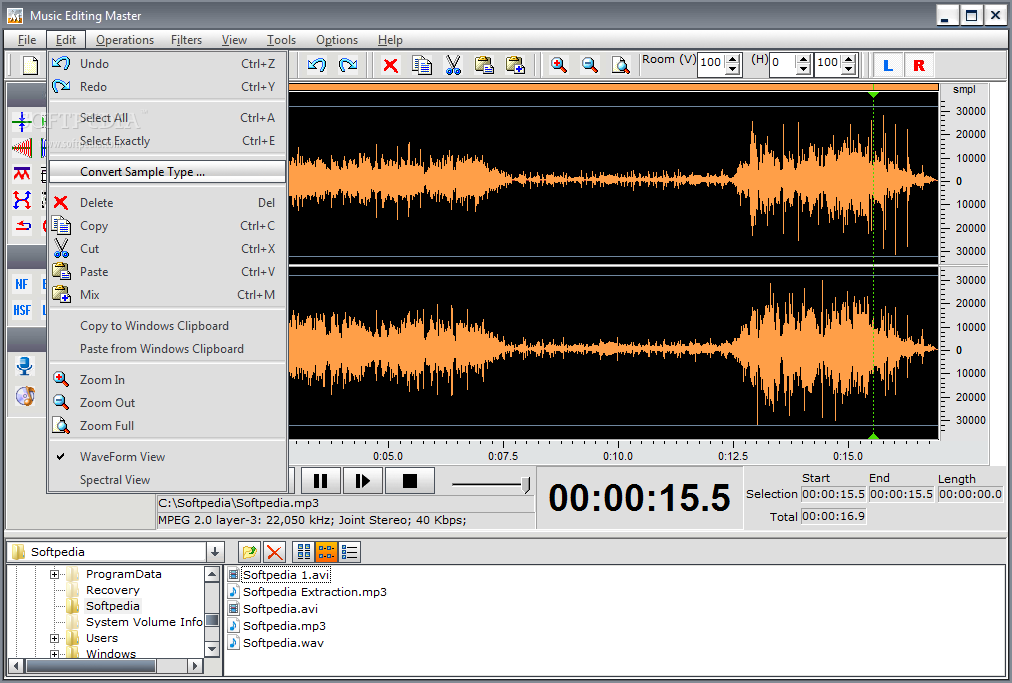Viewport: 1012px width, 683px height.
Task: Click the red Delete X toolbar icon
Action: (x=390, y=65)
